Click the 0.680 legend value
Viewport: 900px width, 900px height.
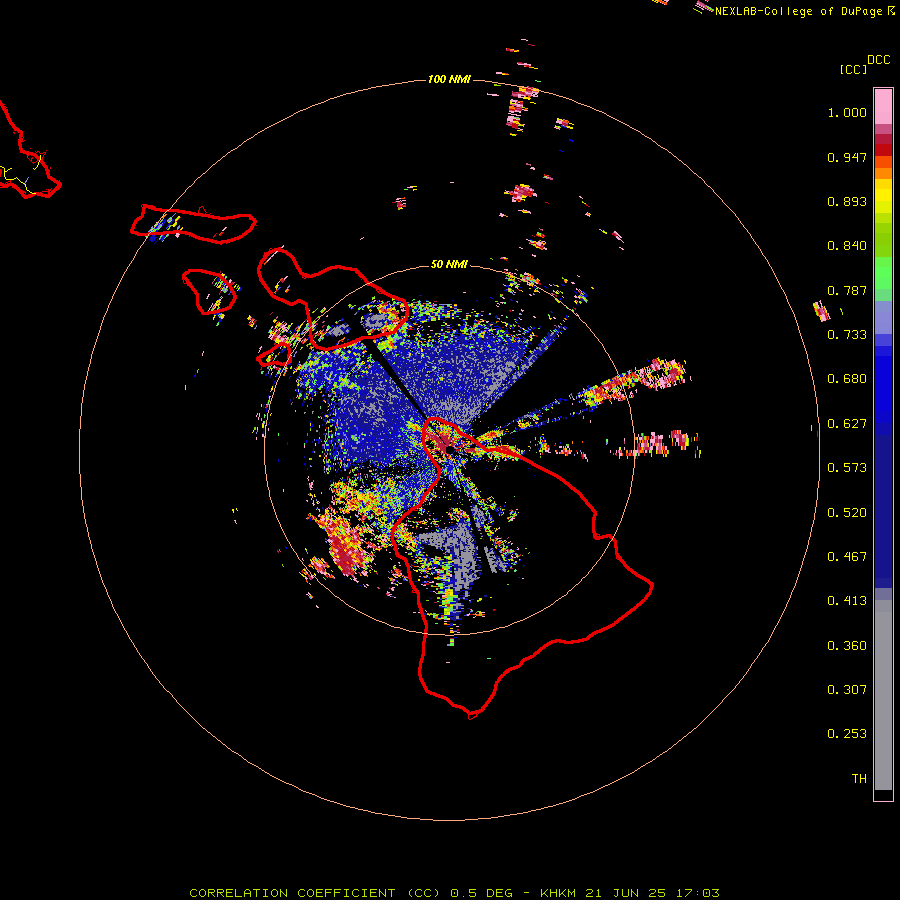tap(847, 379)
